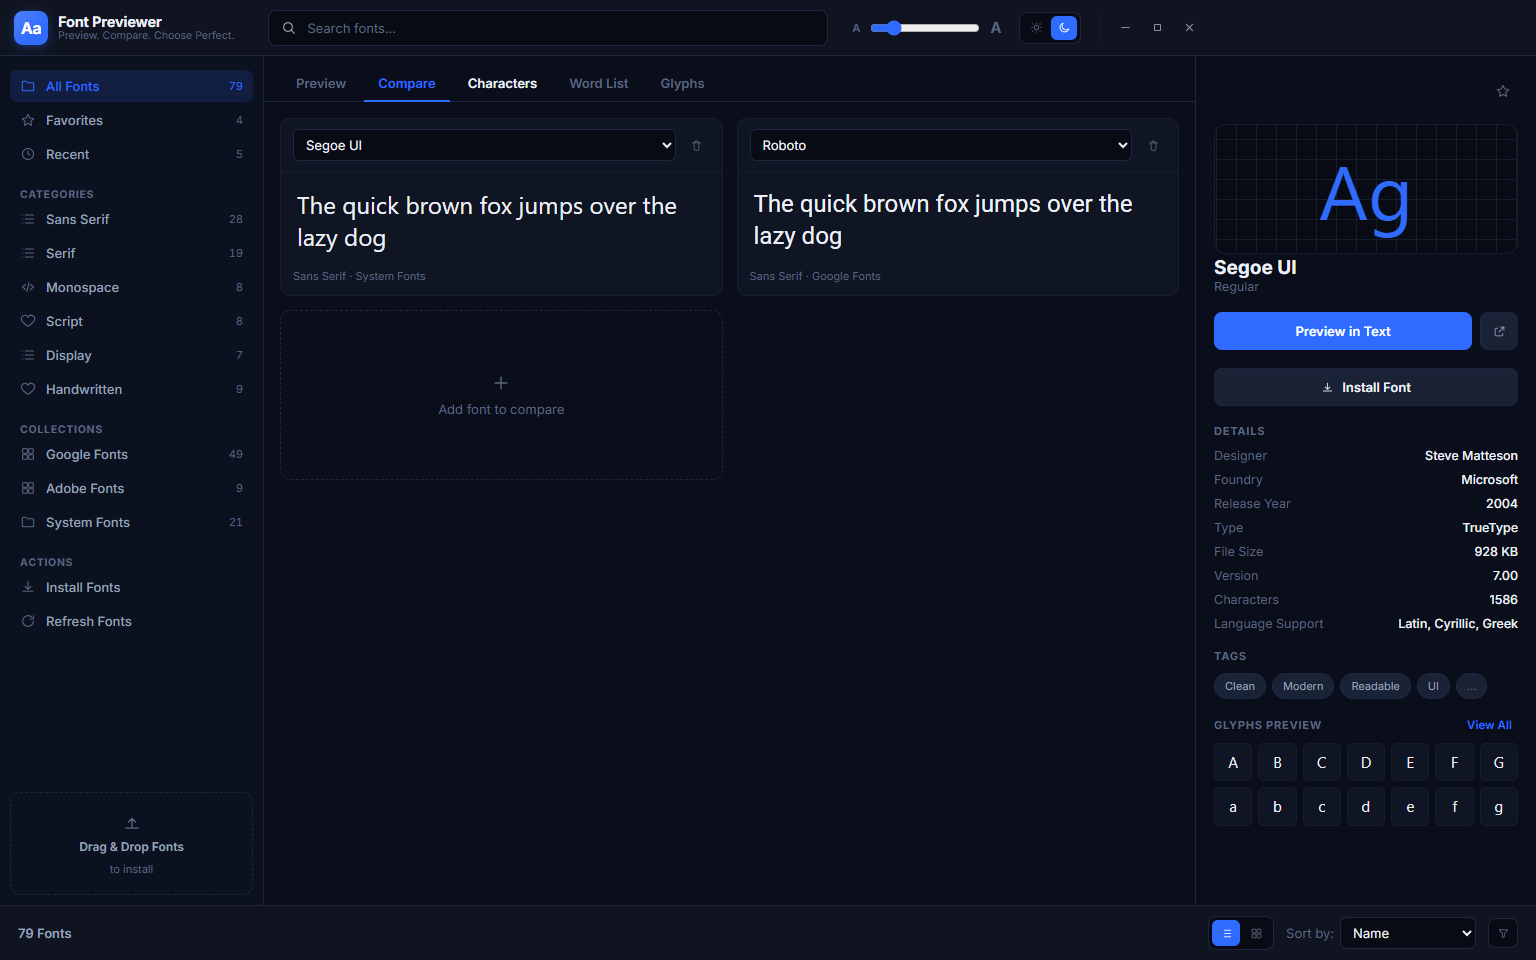Image resolution: width=1536 pixels, height=960 pixels.
Task: Open the Segoe UI font selector dropdown
Action: click(484, 145)
